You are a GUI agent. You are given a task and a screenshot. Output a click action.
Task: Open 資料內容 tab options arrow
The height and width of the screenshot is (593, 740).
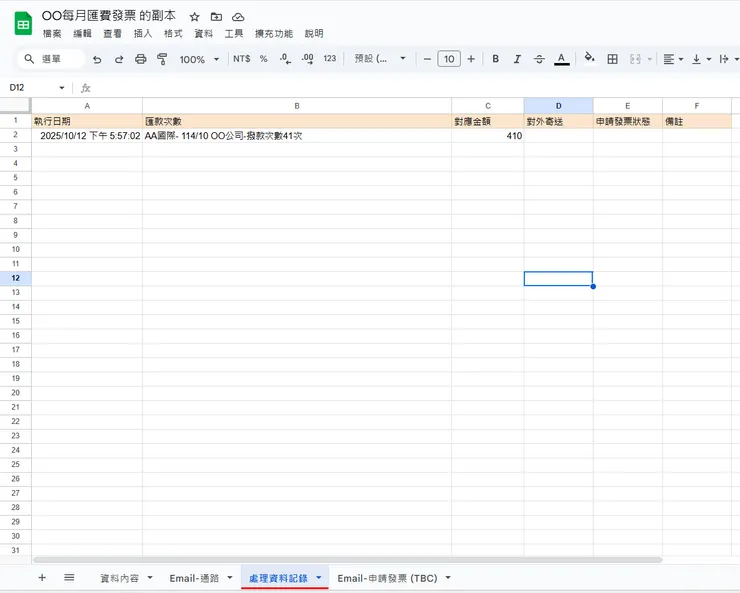(x=150, y=577)
